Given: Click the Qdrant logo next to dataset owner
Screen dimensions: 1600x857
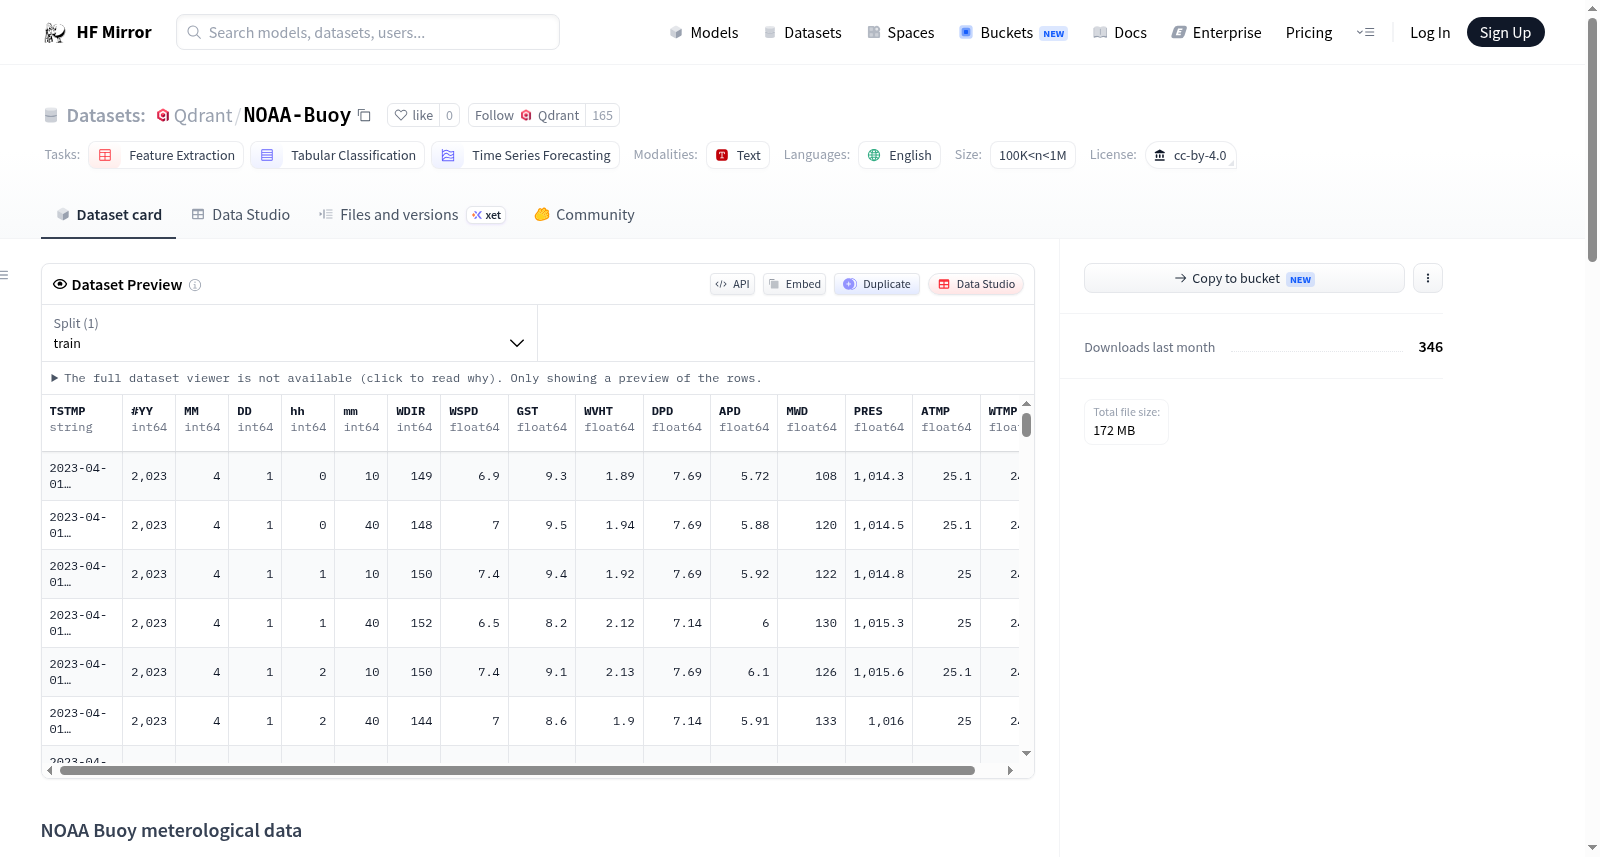Looking at the screenshot, I should pyautogui.click(x=163, y=115).
